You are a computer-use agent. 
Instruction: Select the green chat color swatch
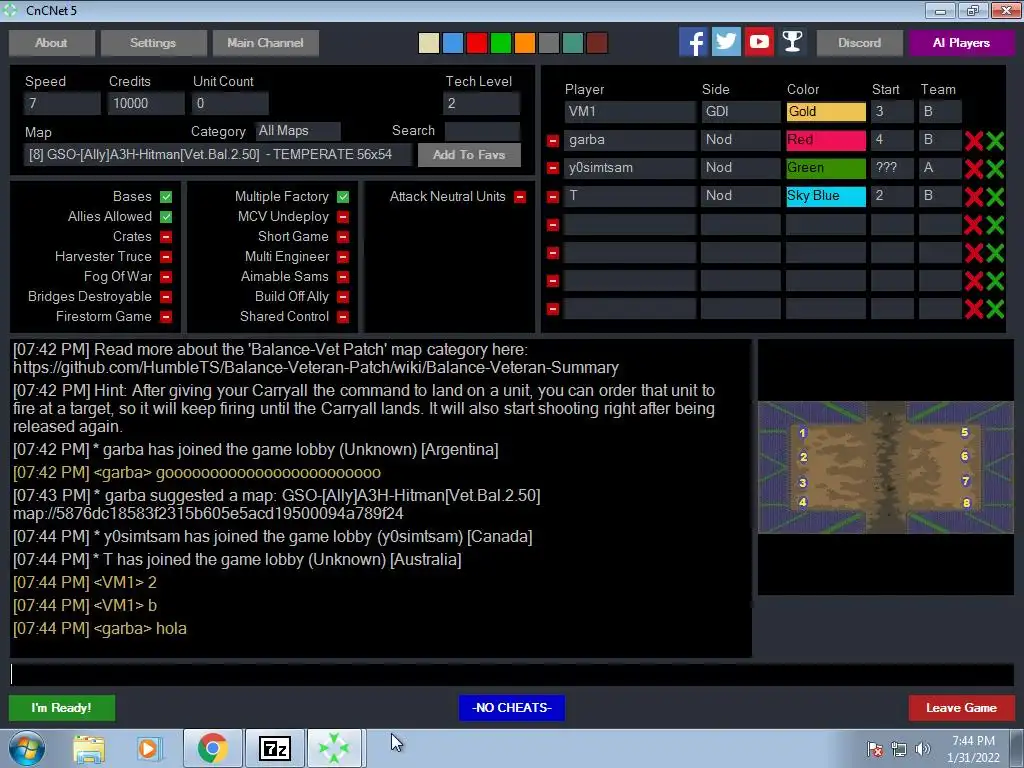[501, 43]
